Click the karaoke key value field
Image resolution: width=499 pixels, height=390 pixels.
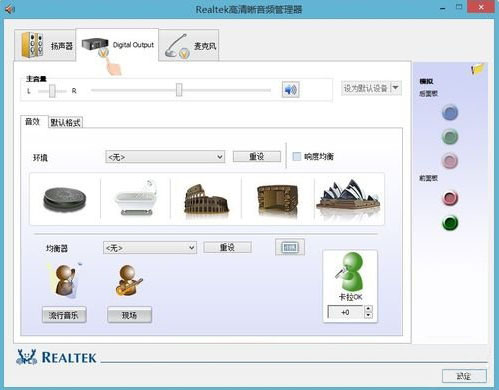click(x=345, y=312)
